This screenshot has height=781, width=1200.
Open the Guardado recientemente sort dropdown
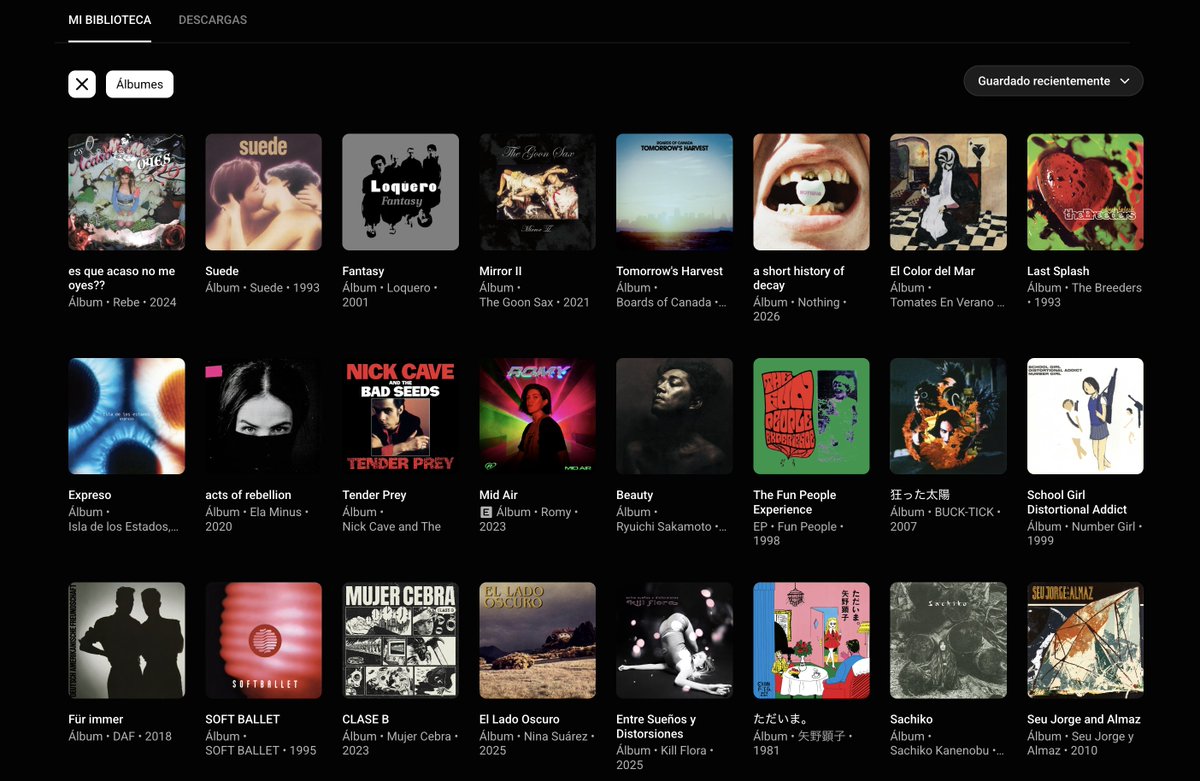point(1053,81)
